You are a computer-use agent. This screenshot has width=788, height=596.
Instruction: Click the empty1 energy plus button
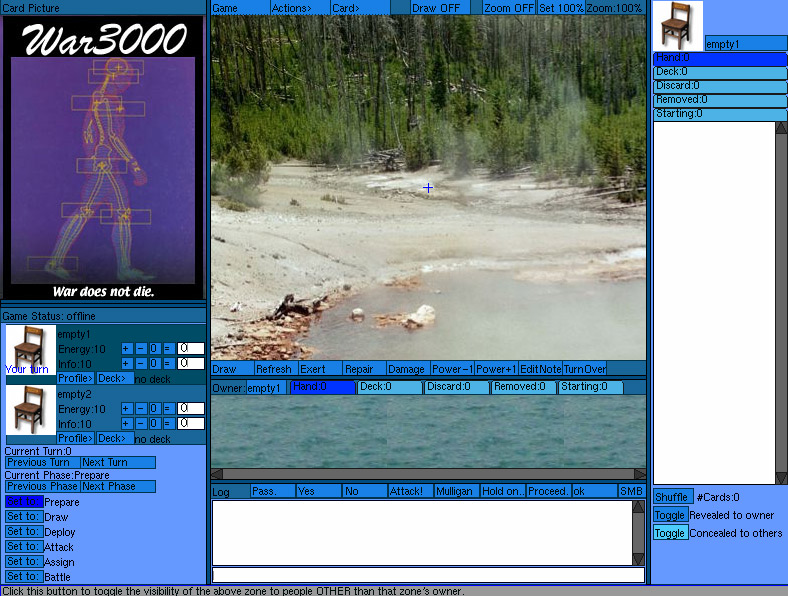[127, 349]
